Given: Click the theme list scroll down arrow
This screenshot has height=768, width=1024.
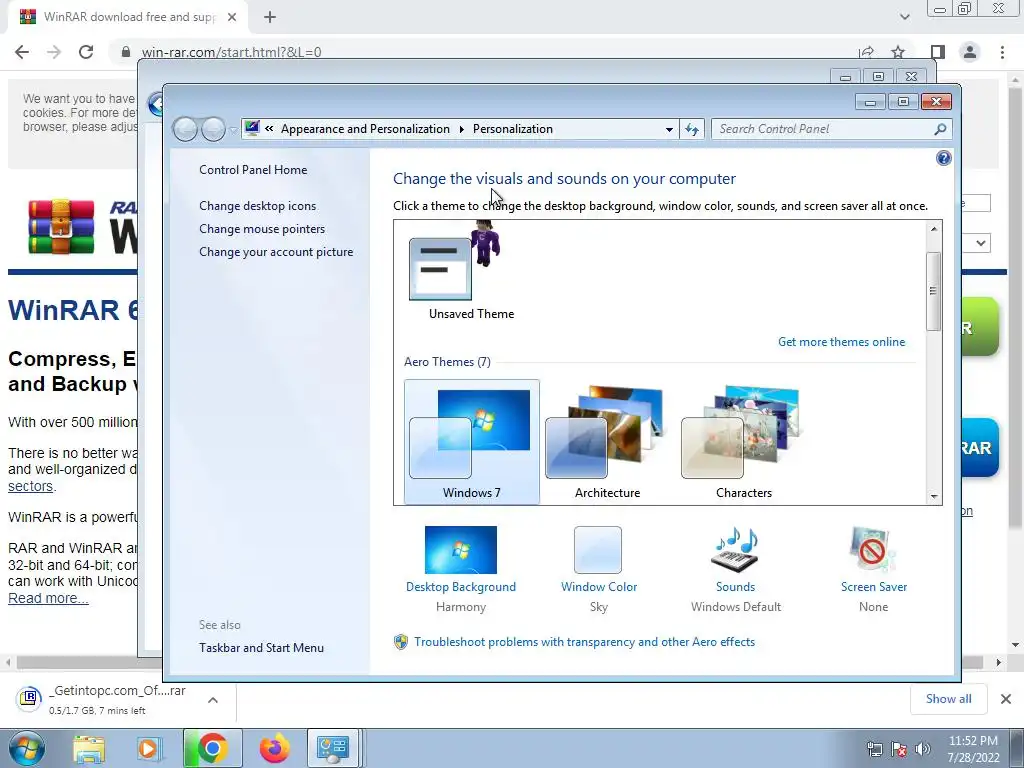Looking at the screenshot, I should click(x=934, y=497).
